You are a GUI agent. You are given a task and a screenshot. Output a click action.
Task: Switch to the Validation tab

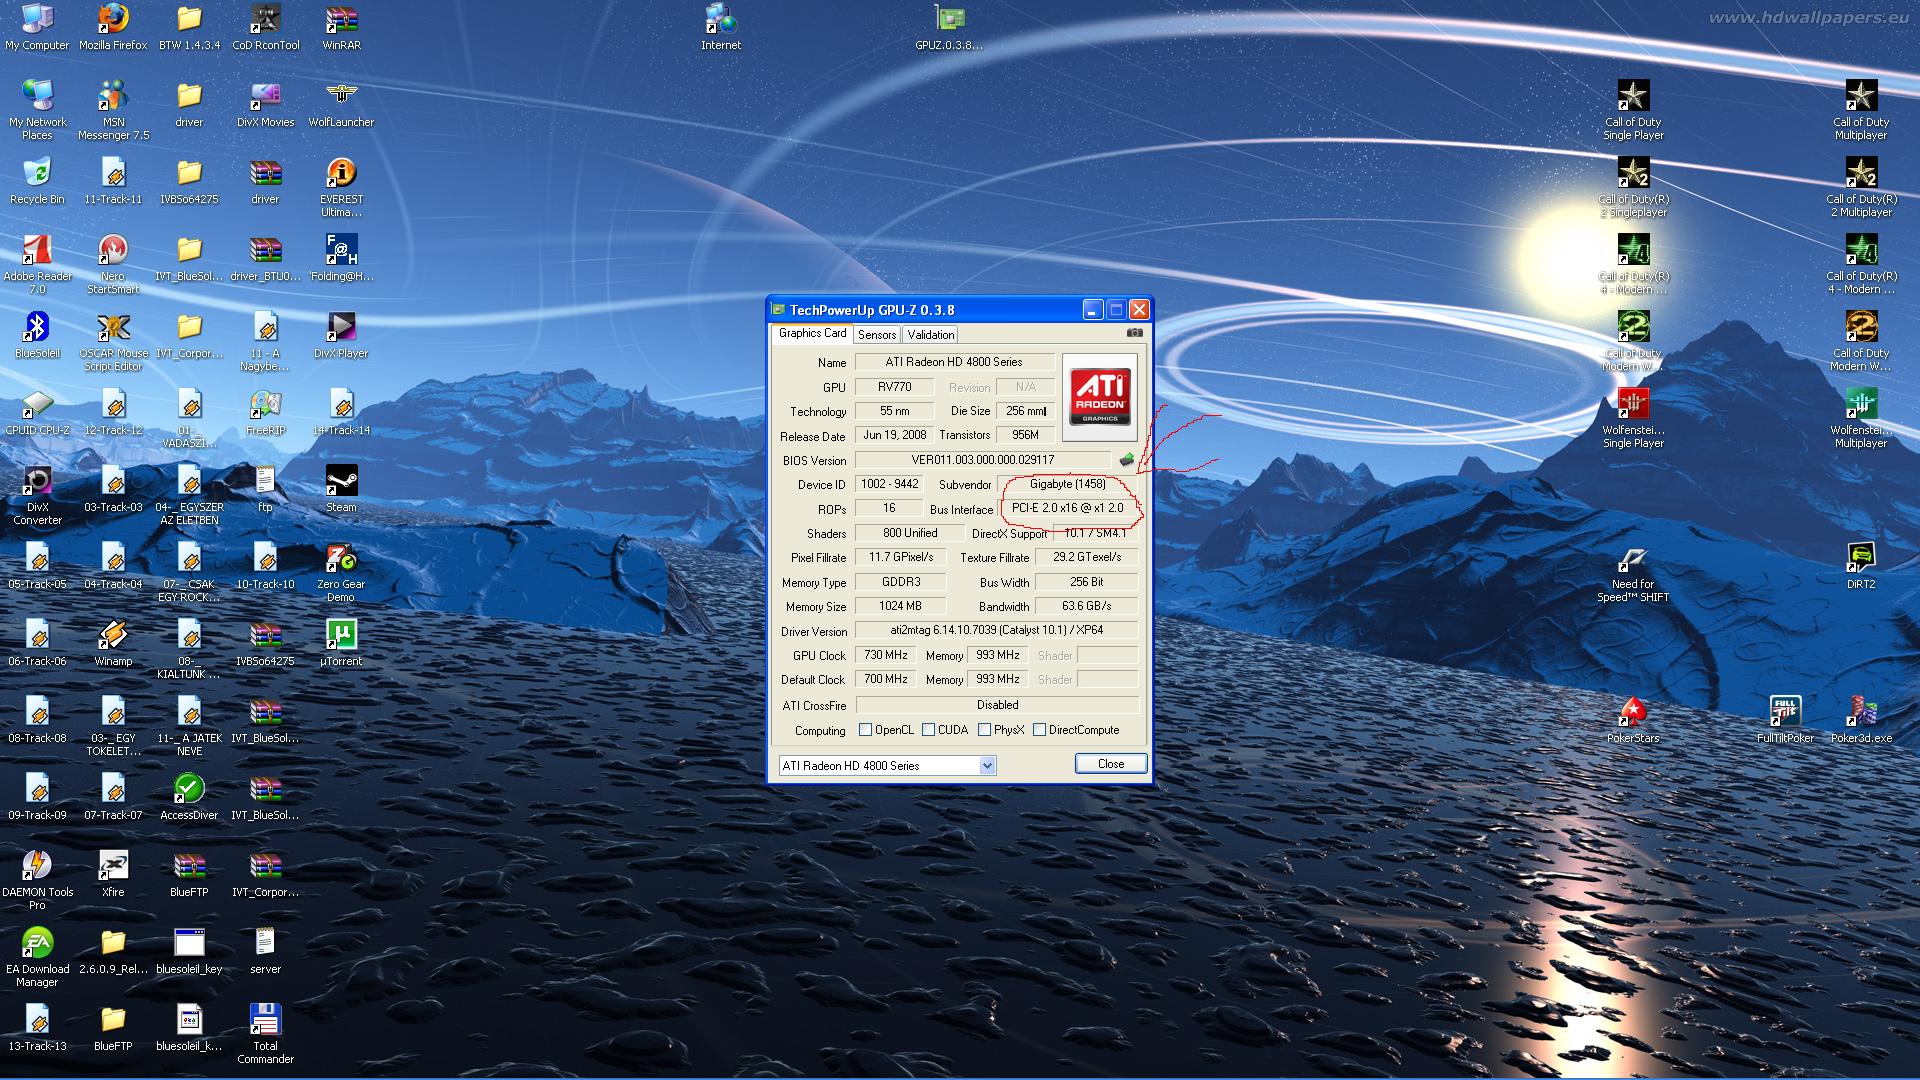point(931,335)
